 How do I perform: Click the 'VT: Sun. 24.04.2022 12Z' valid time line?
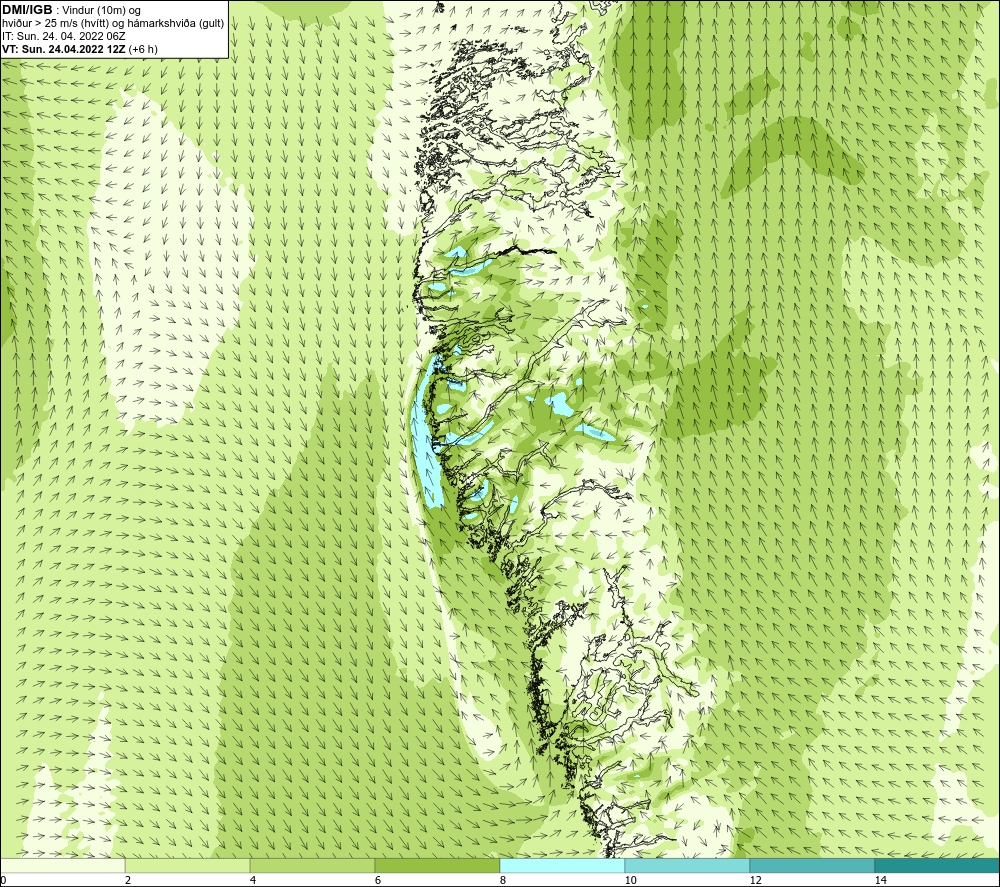point(80,49)
